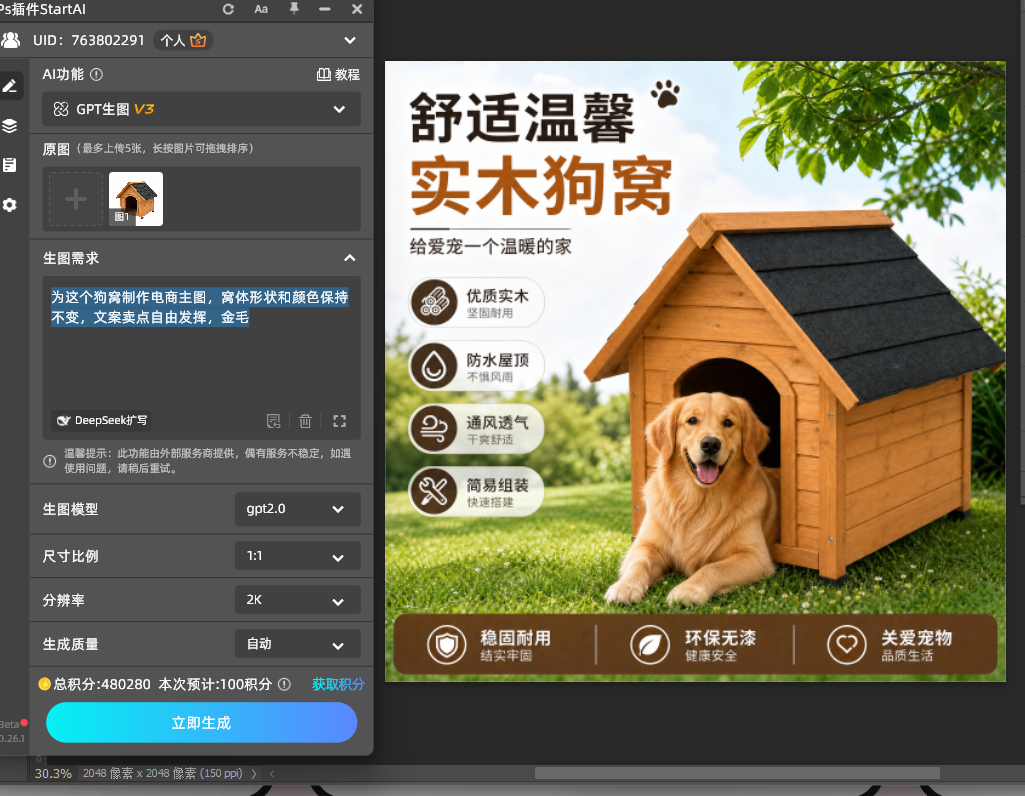Click the 立即生成 button
The width and height of the screenshot is (1025, 796).
coord(201,723)
